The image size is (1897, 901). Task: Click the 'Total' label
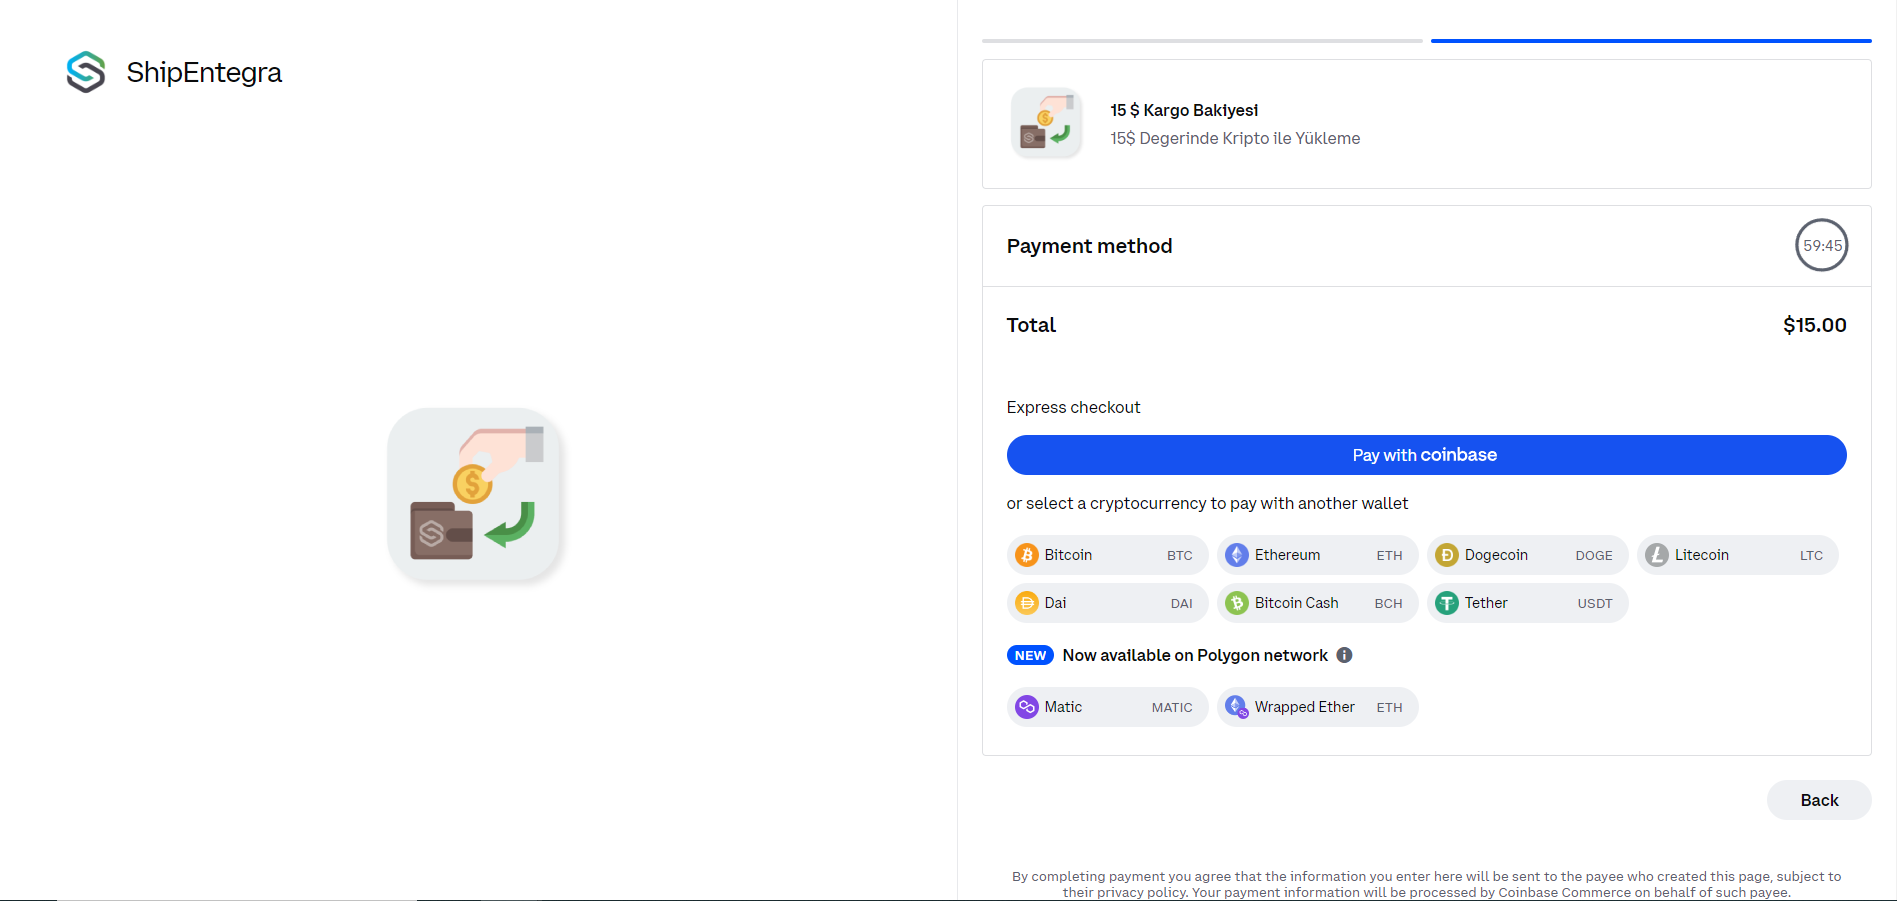tap(1031, 325)
